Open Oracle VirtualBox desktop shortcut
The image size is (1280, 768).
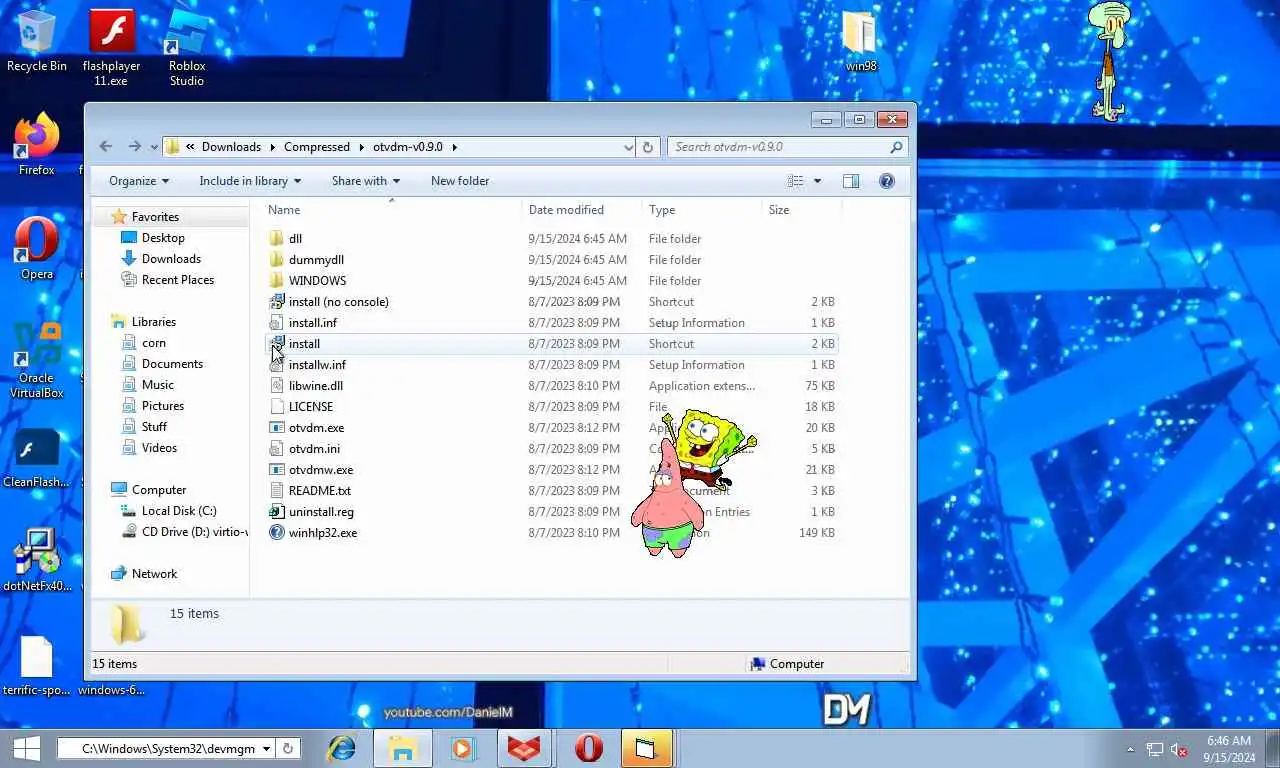[x=37, y=360]
